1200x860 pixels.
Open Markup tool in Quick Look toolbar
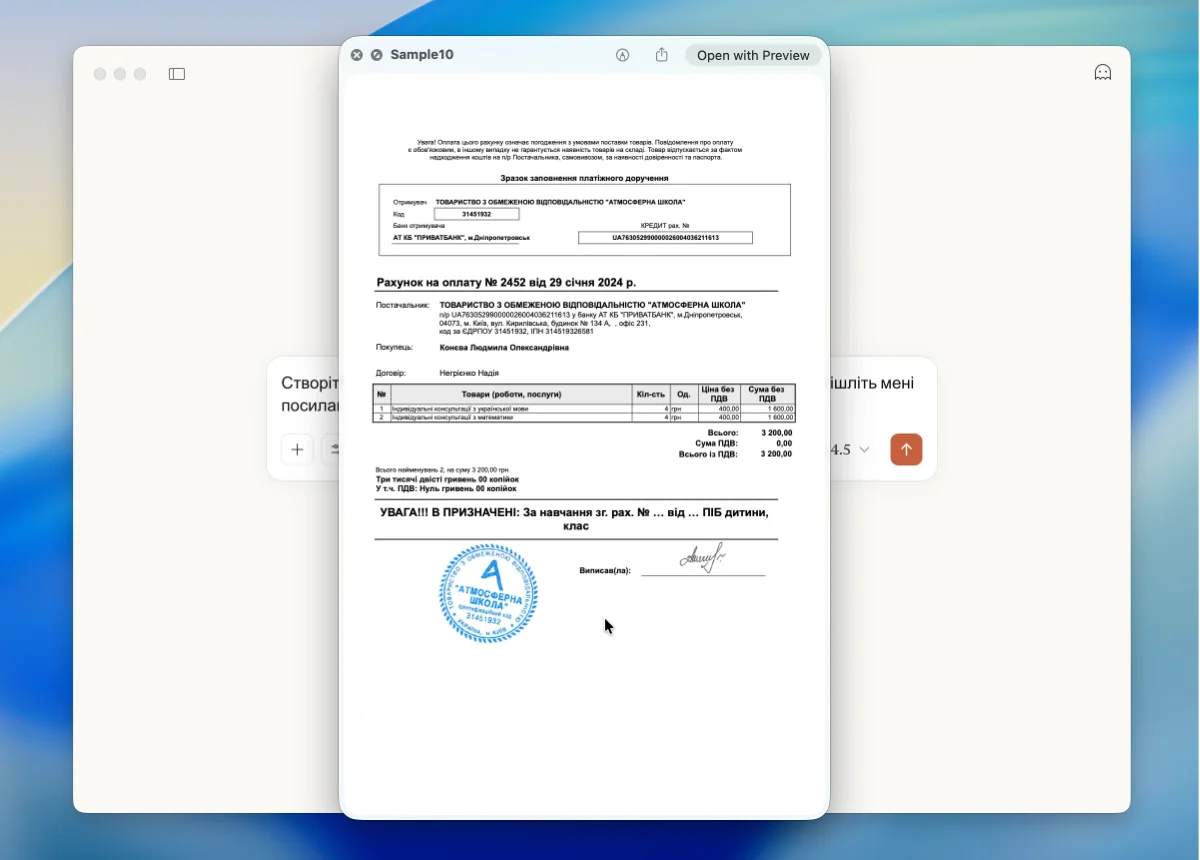click(622, 56)
